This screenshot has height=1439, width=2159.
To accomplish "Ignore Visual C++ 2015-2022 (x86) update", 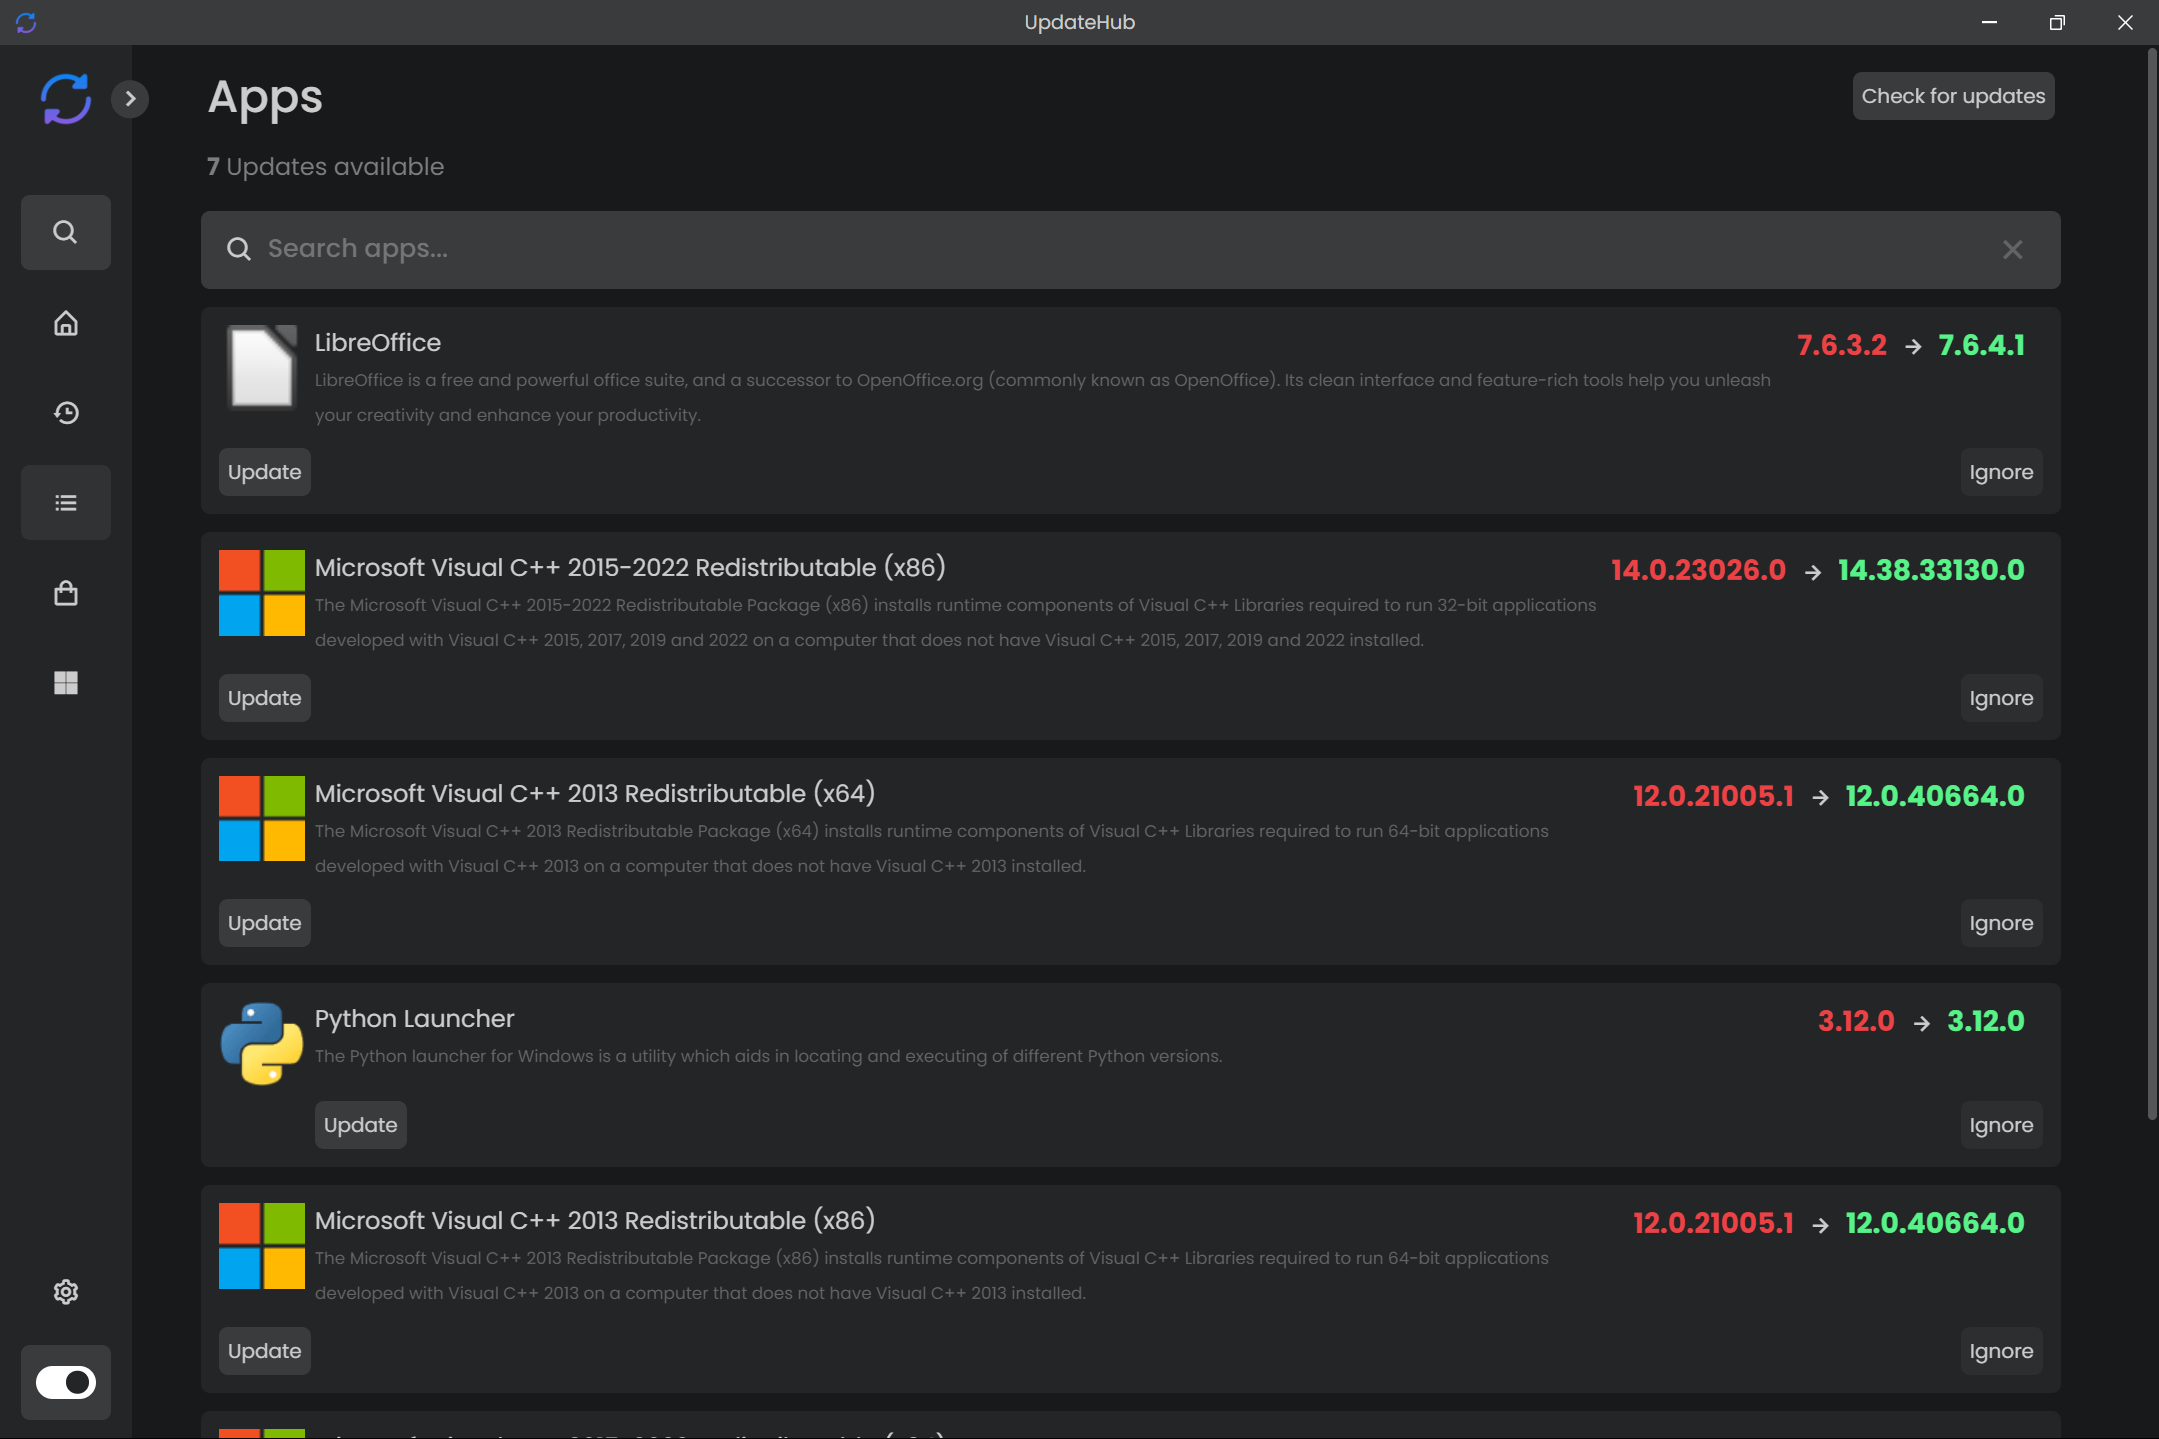I will (x=2000, y=698).
